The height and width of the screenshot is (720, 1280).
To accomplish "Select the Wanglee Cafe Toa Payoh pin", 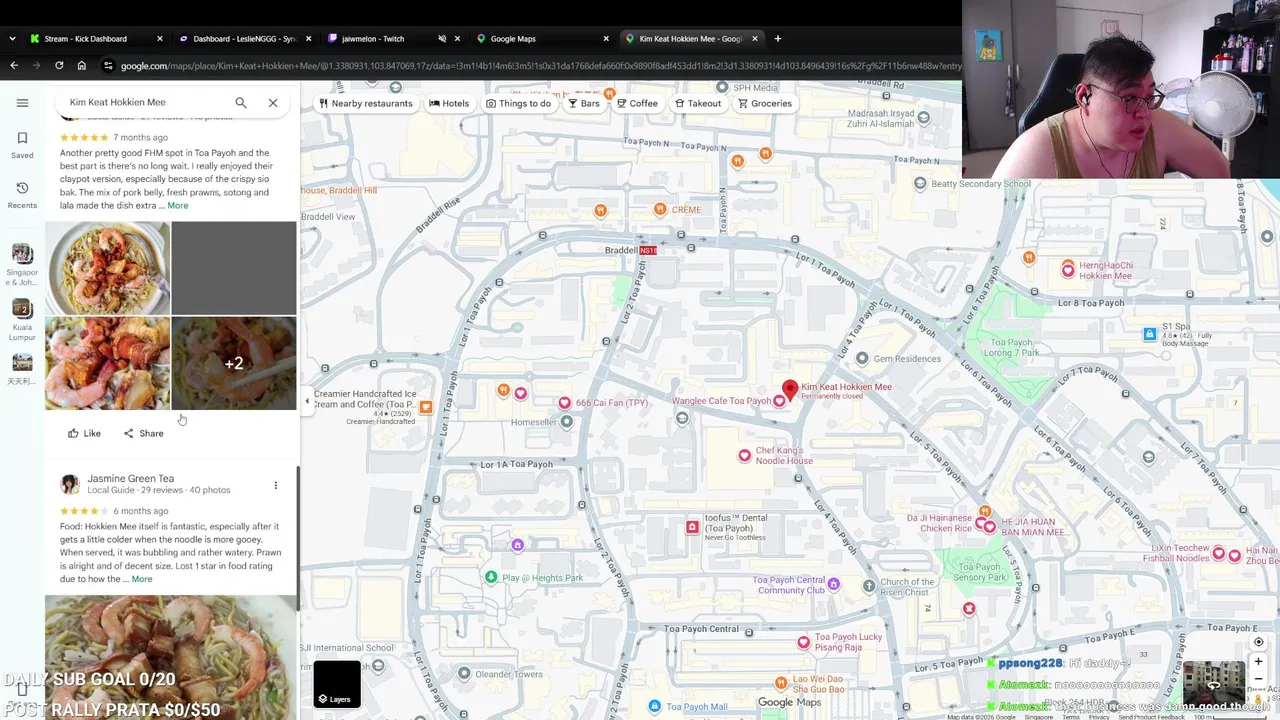I will coord(779,401).
